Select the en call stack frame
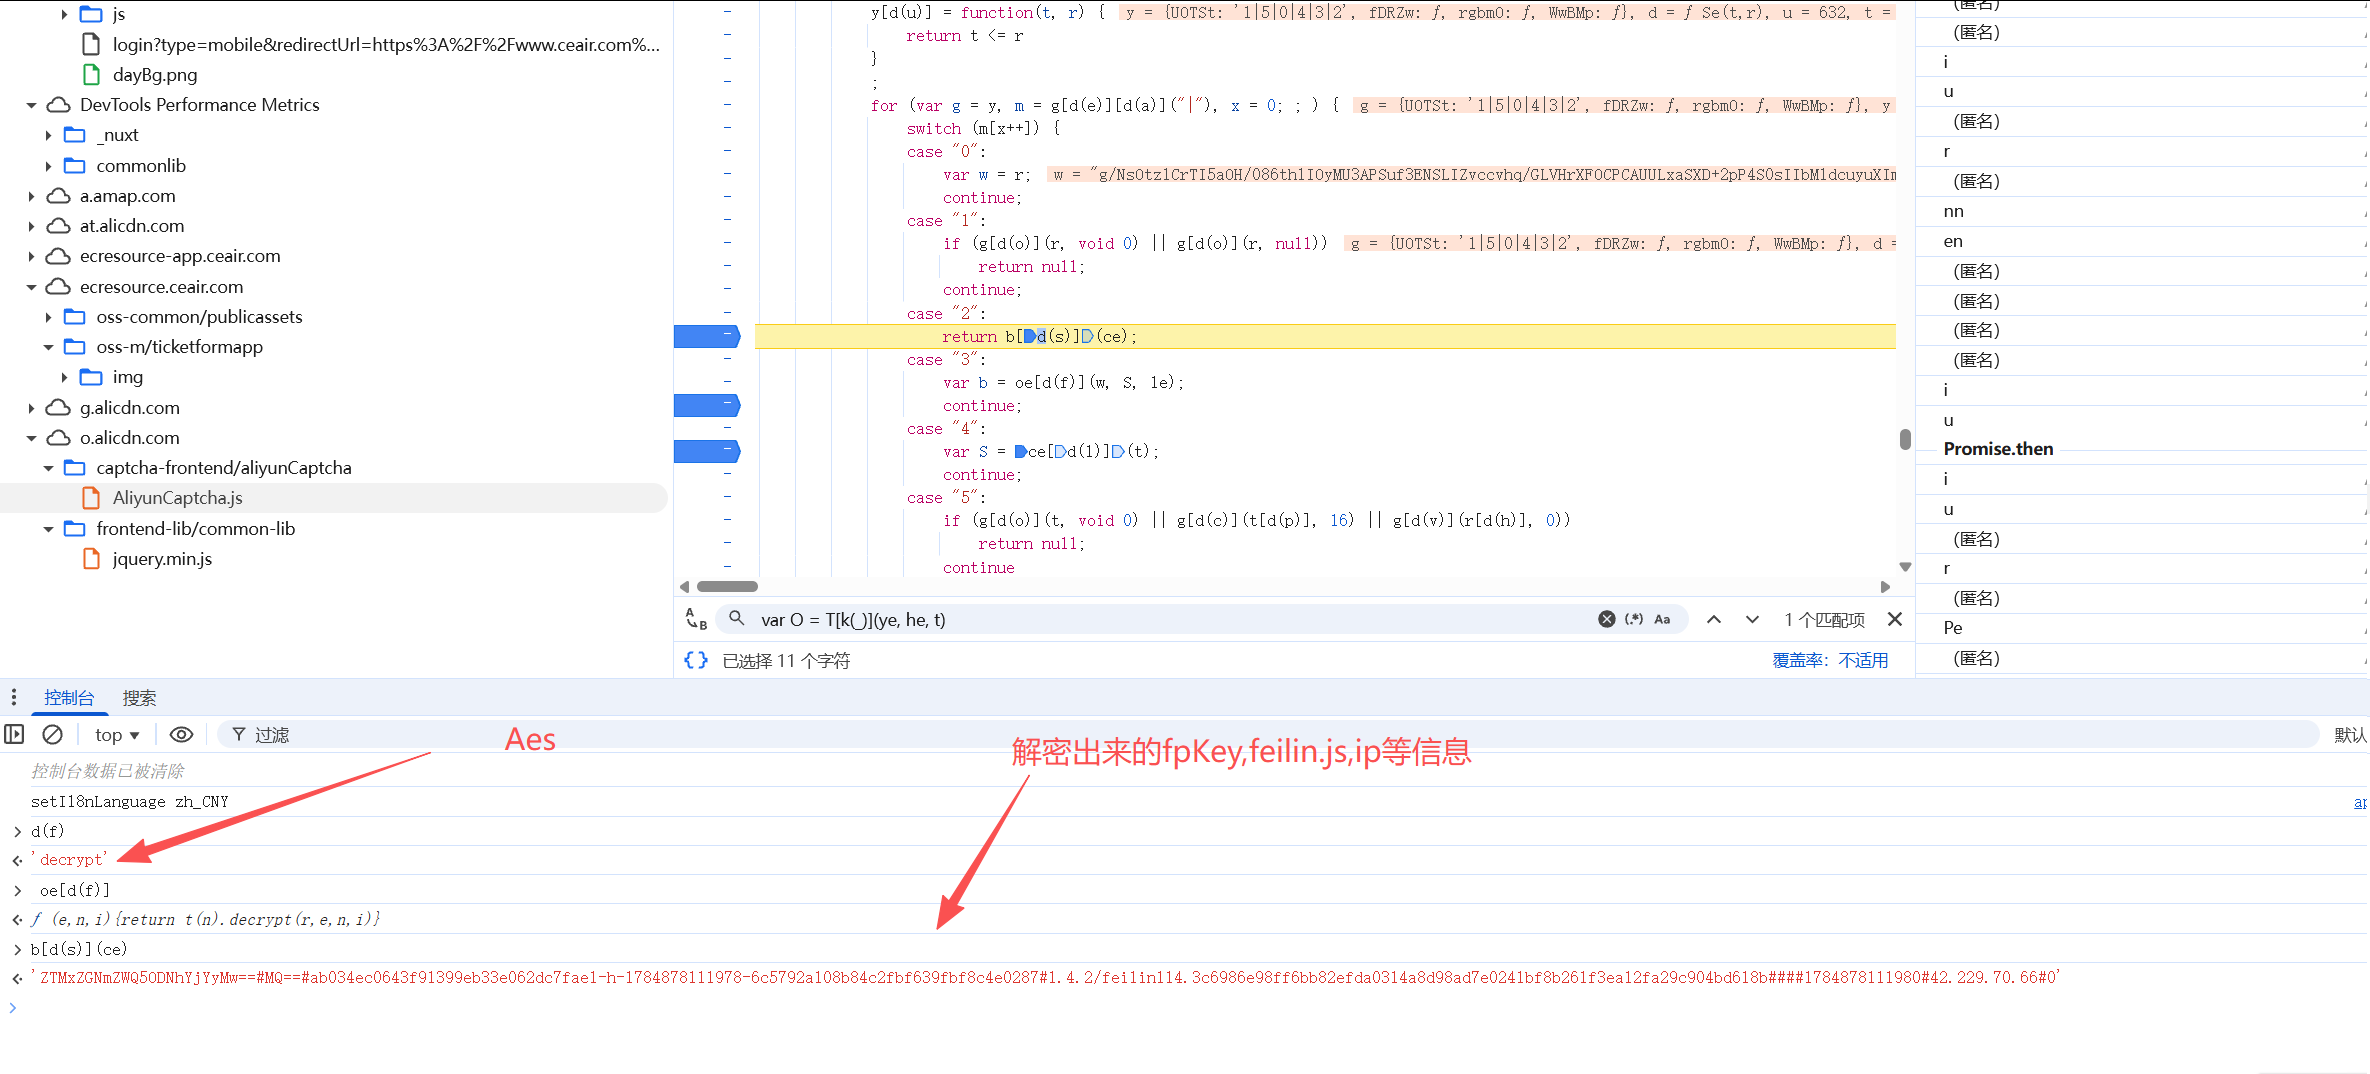Viewport: 2370px width, 1074px height. 1953,241
